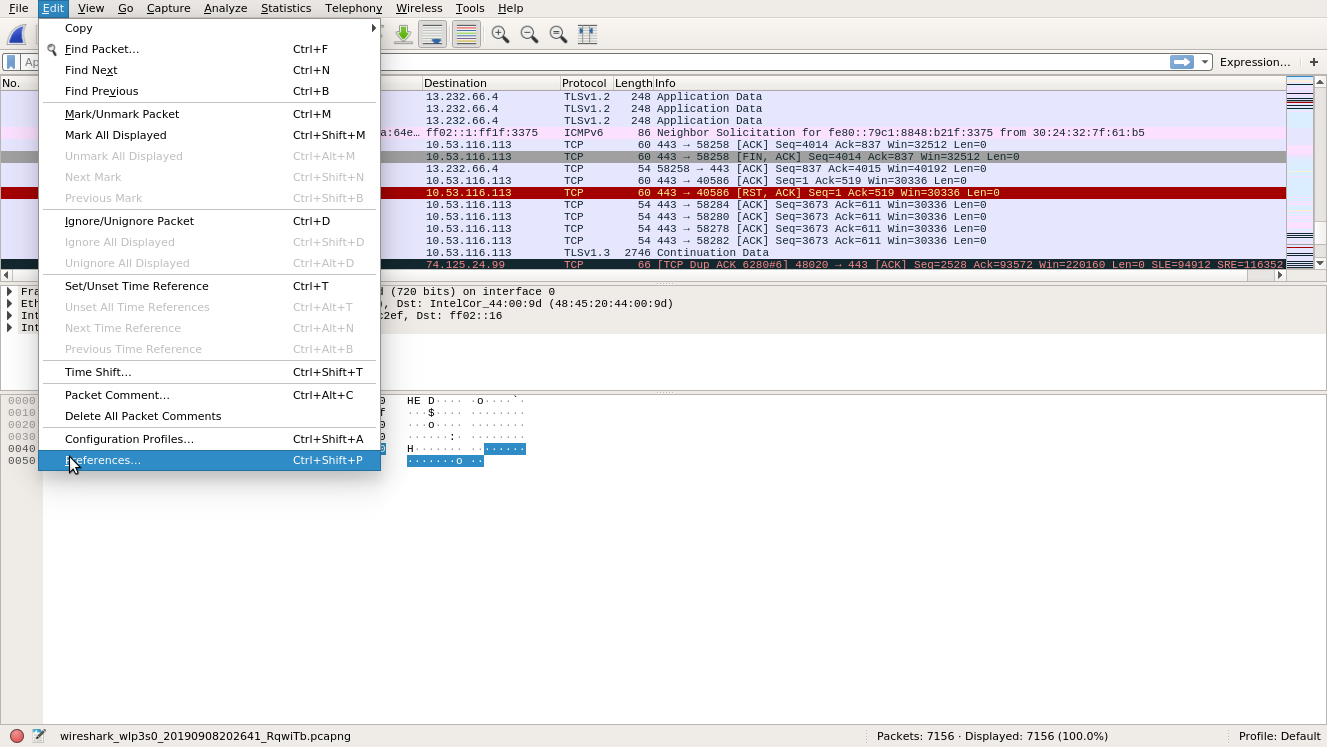Open the Statistics menu
The width and height of the screenshot is (1327, 747).
click(286, 8)
